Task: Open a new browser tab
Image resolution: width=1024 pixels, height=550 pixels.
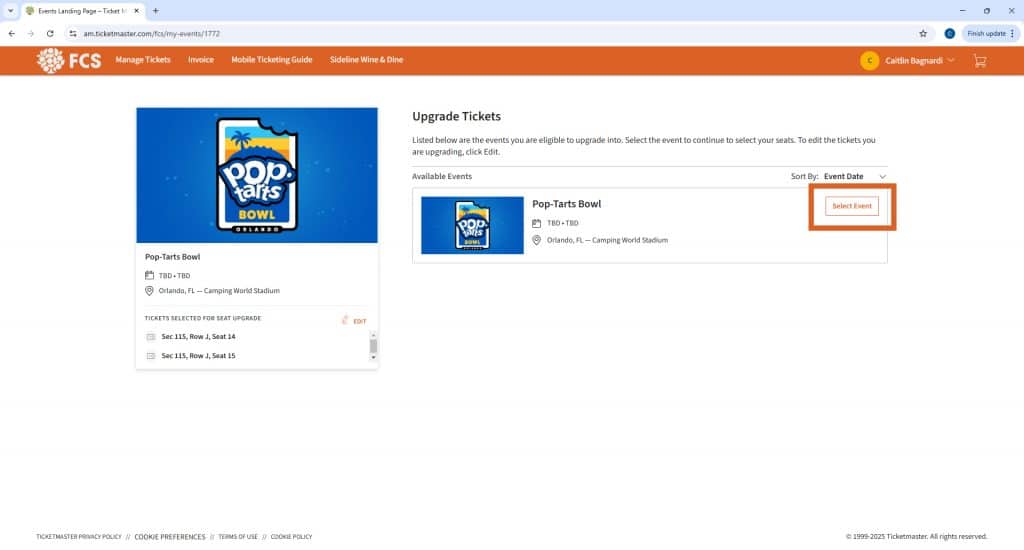Action: pos(155,10)
